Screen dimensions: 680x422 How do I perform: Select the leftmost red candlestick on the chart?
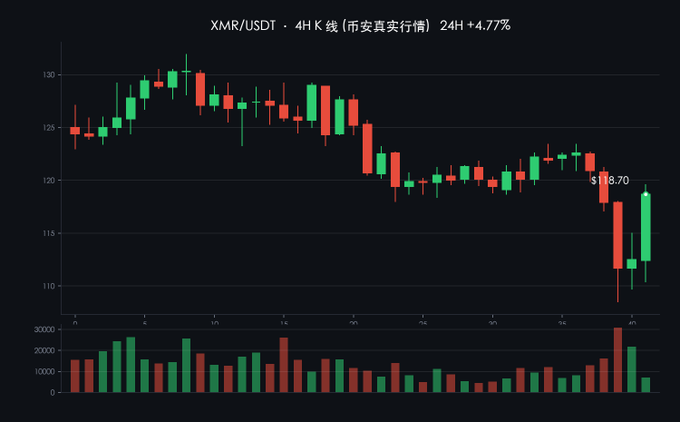click(x=75, y=130)
